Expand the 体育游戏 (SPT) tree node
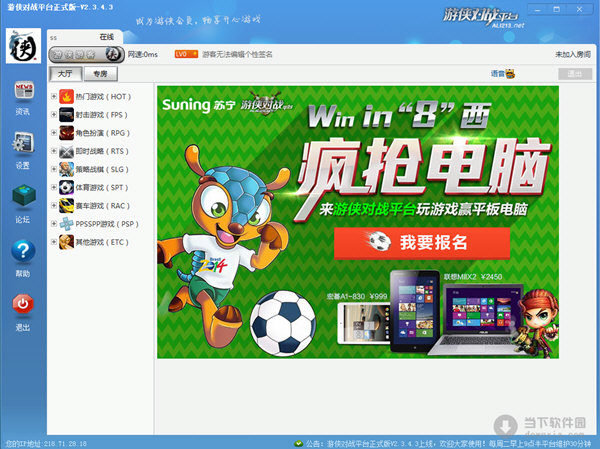Screen dimensions: 600x449 (54, 187)
